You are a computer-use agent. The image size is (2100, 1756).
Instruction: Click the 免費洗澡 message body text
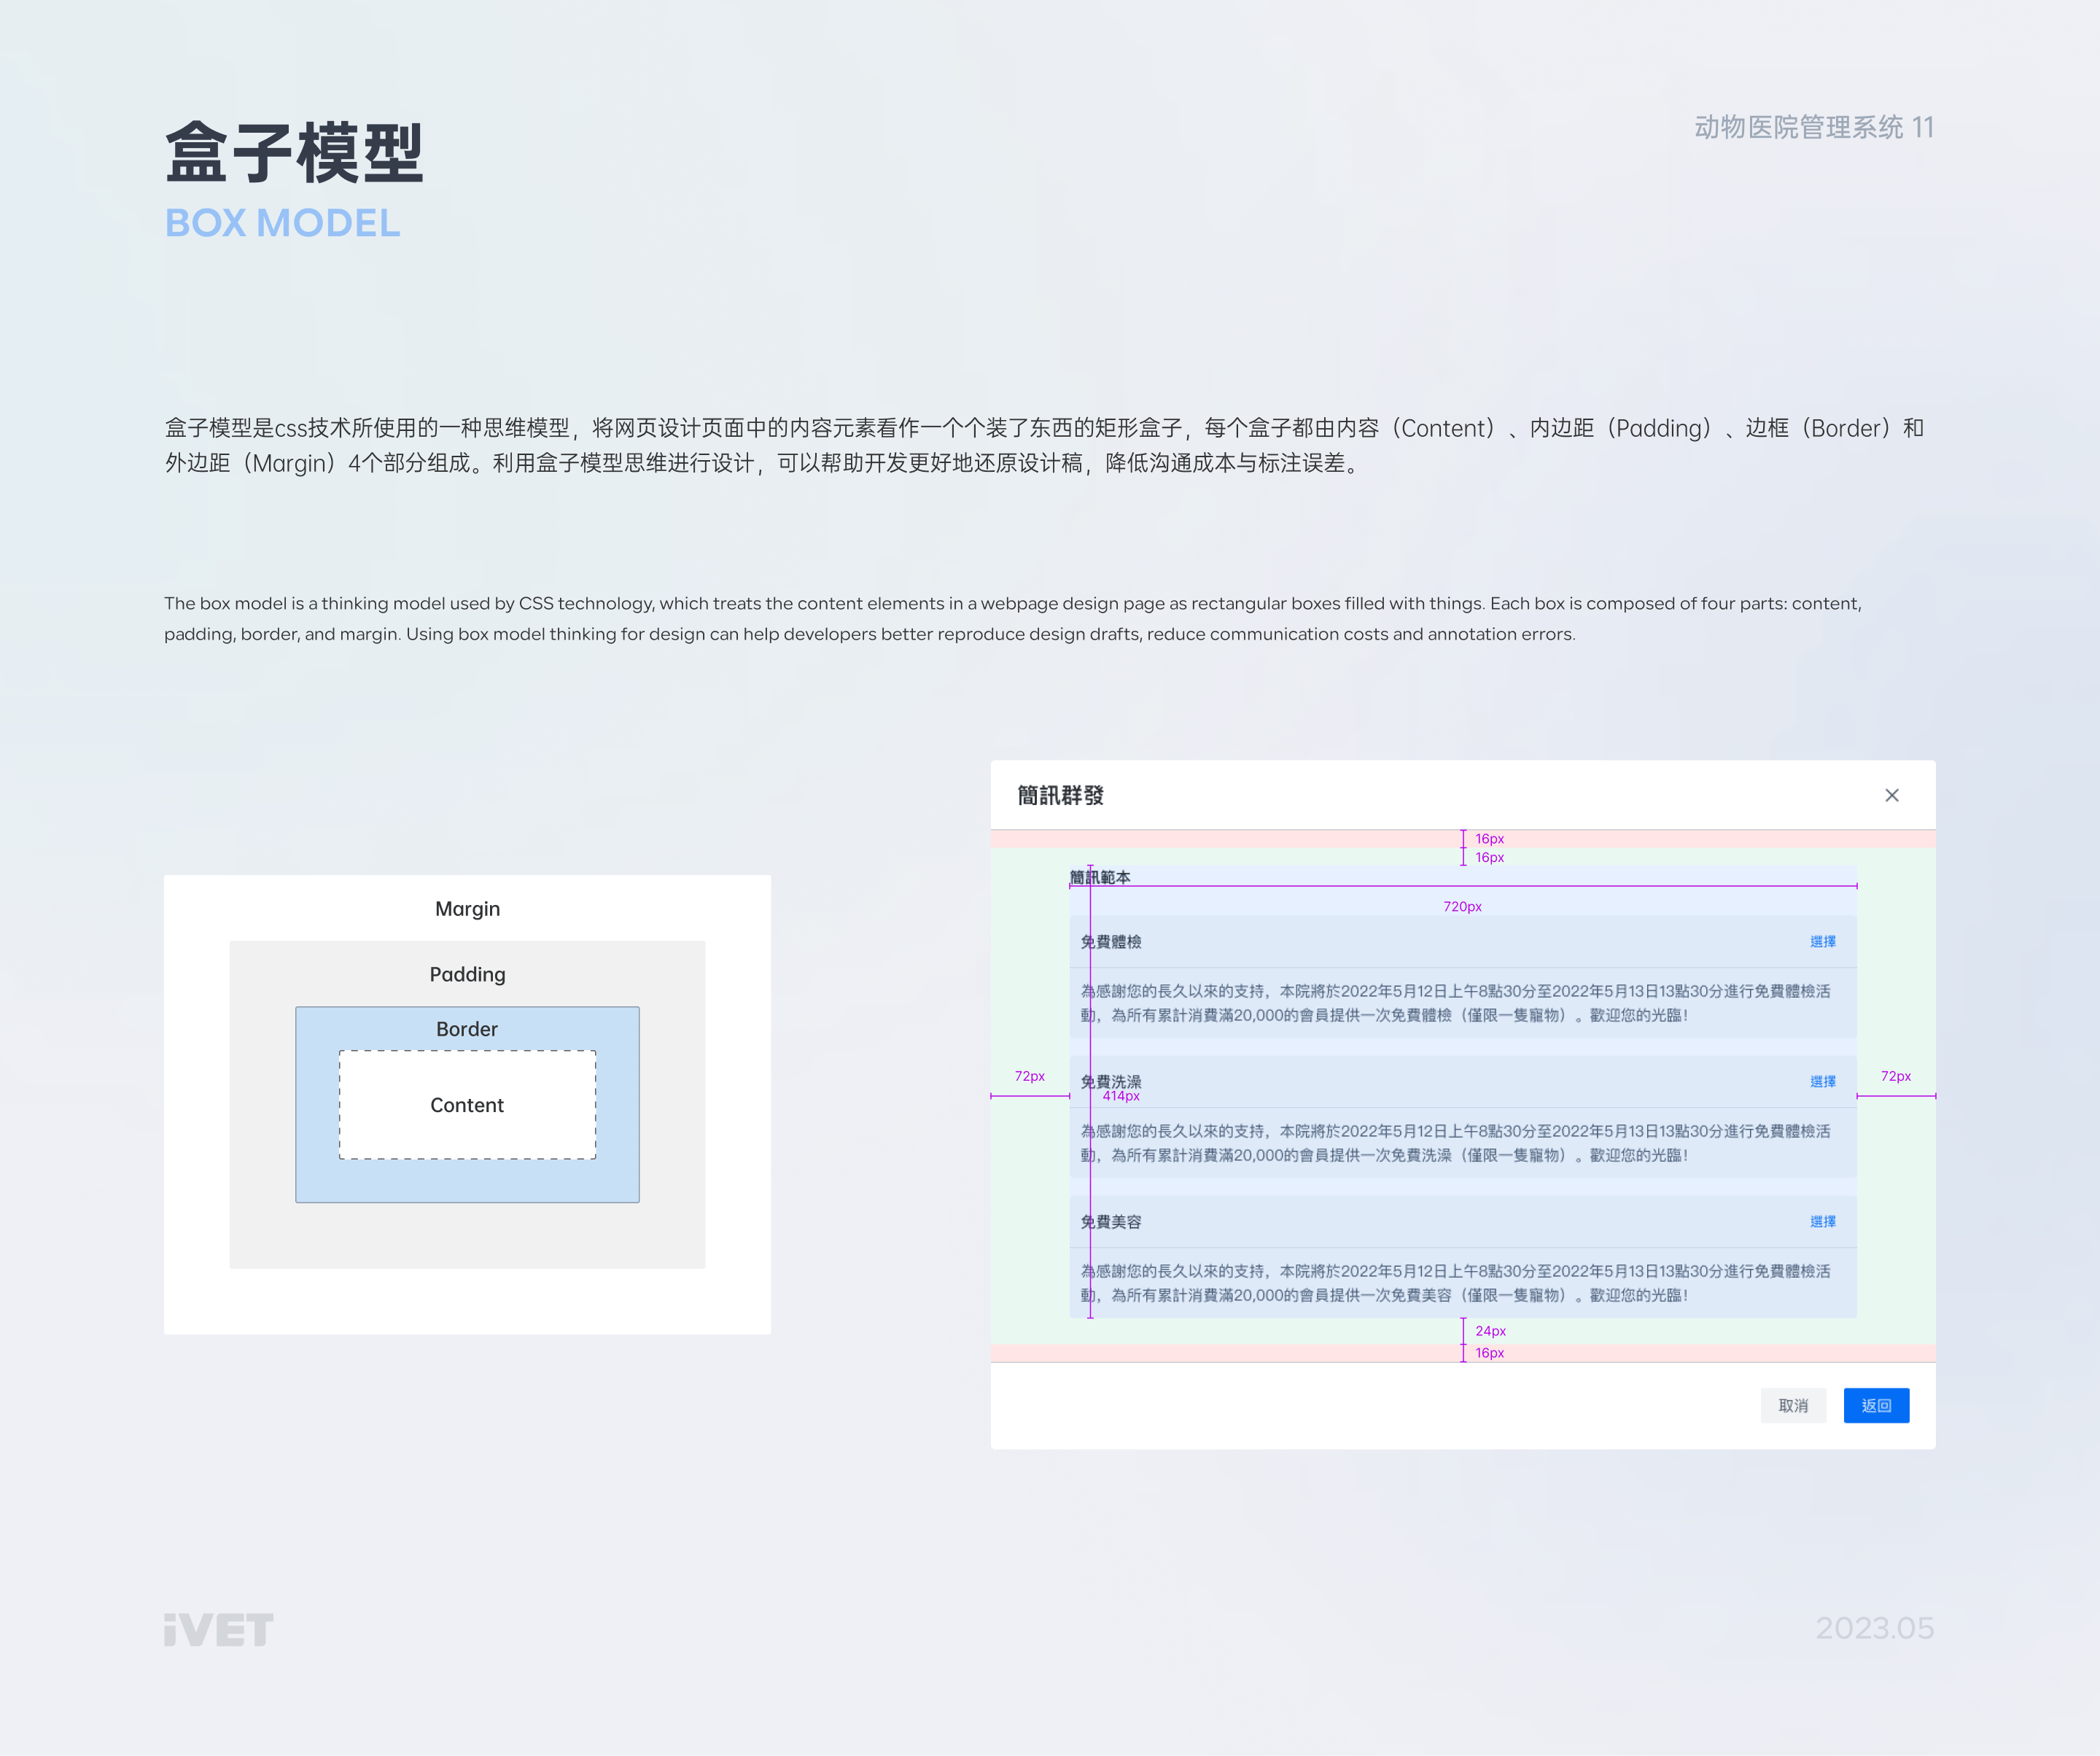pos(1455,1143)
